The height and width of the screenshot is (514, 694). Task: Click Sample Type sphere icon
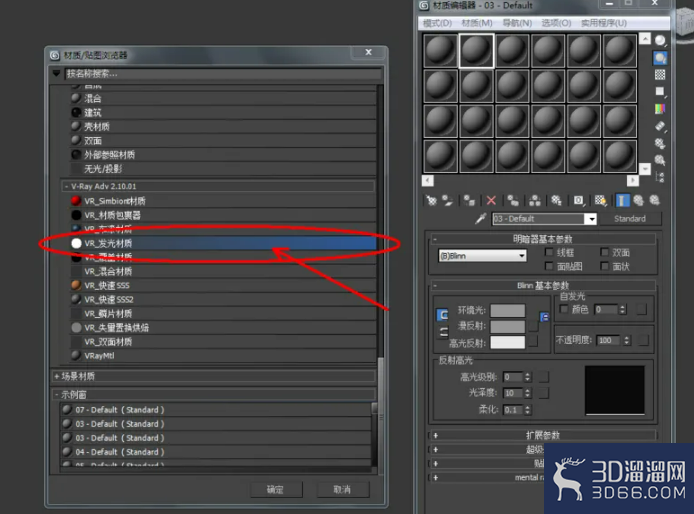[660, 41]
